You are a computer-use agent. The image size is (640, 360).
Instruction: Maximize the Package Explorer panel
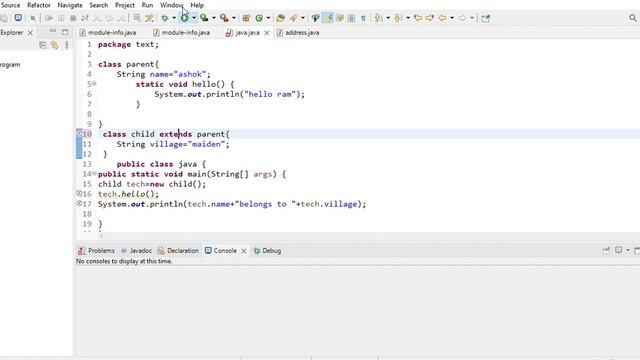pyautogui.click(x=65, y=31)
